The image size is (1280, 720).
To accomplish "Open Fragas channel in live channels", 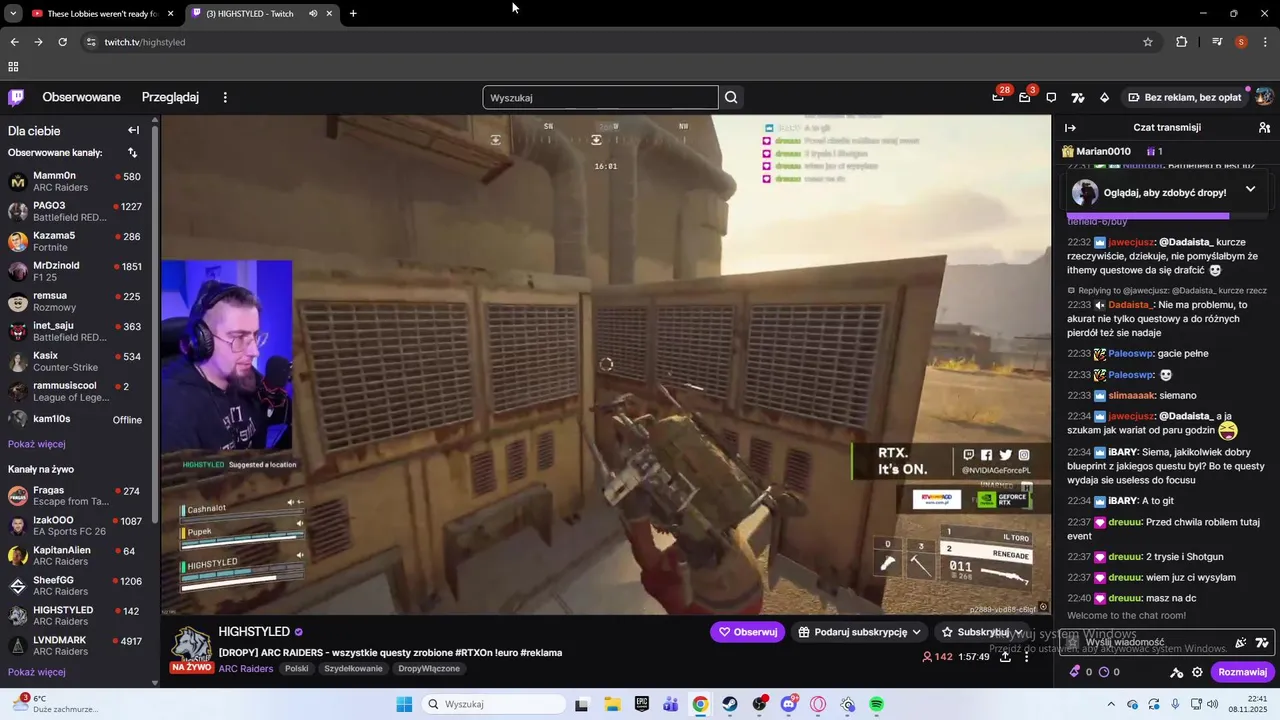I will (76, 496).
